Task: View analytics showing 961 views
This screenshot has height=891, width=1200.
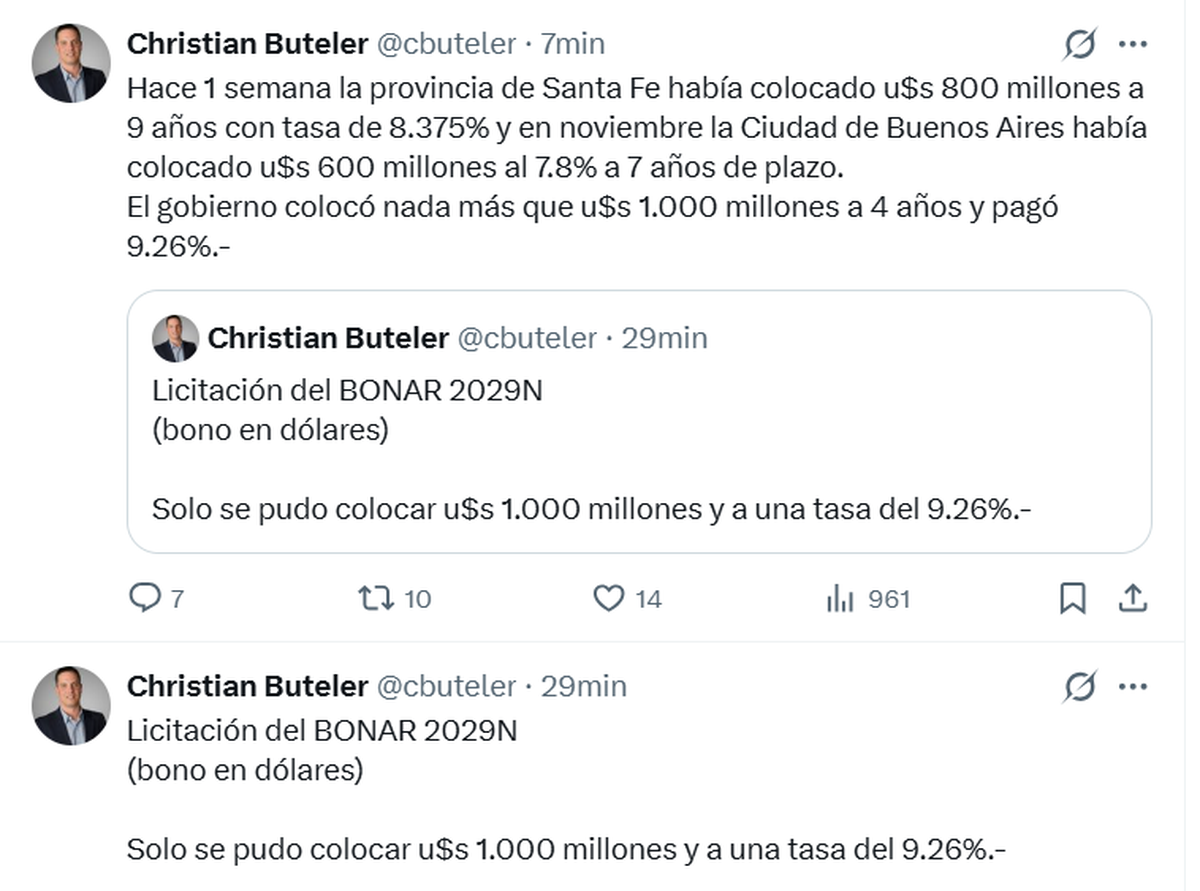Action: (x=840, y=598)
